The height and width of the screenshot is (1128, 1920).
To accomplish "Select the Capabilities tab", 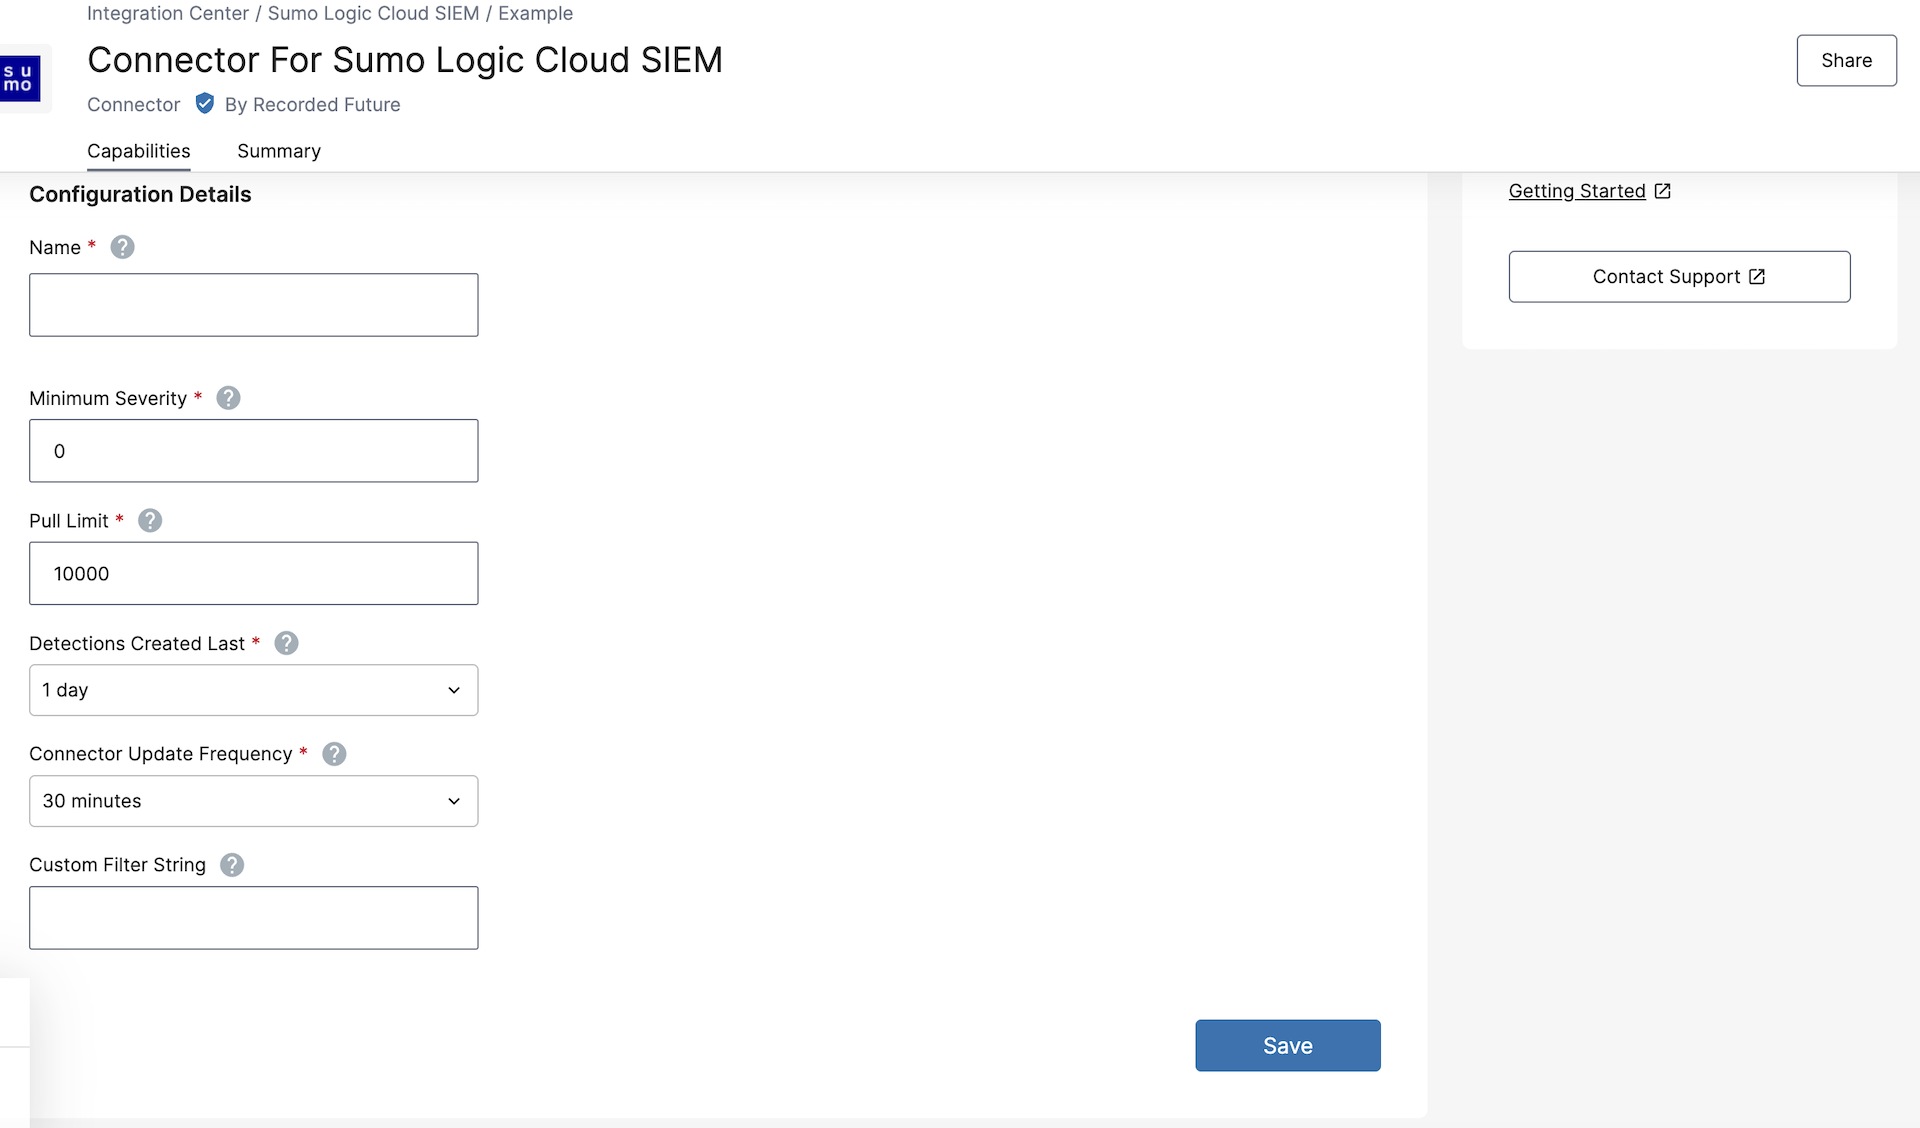I will pyautogui.click(x=138, y=151).
